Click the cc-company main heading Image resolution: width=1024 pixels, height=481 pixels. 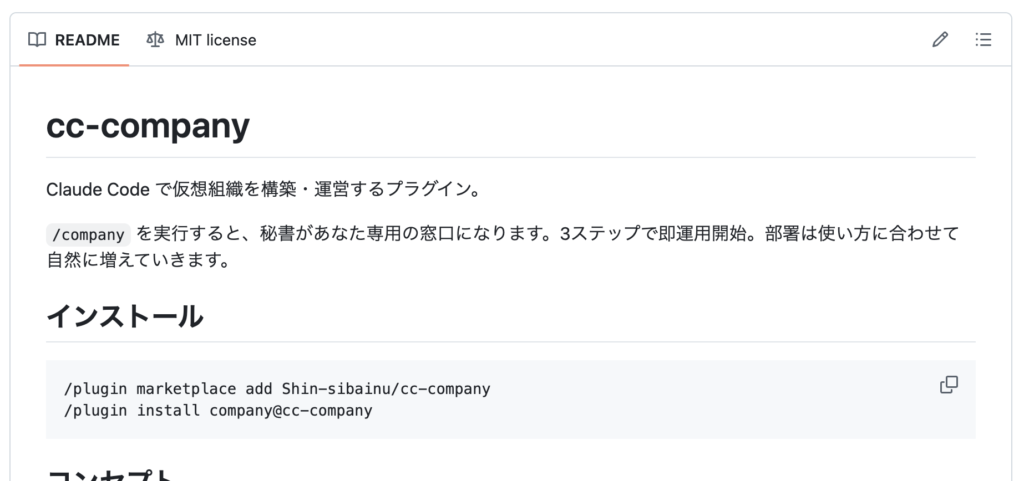tap(147, 127)
